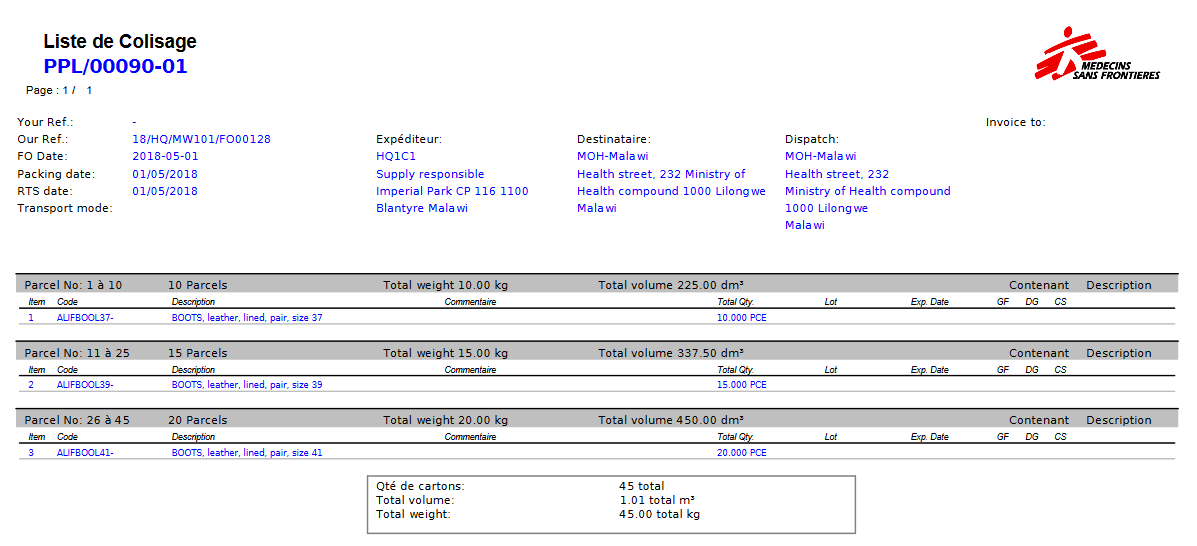The image size is (1197, 546).
Task: Click the Packing date value 01/05/2018
Action: [165, 174]
